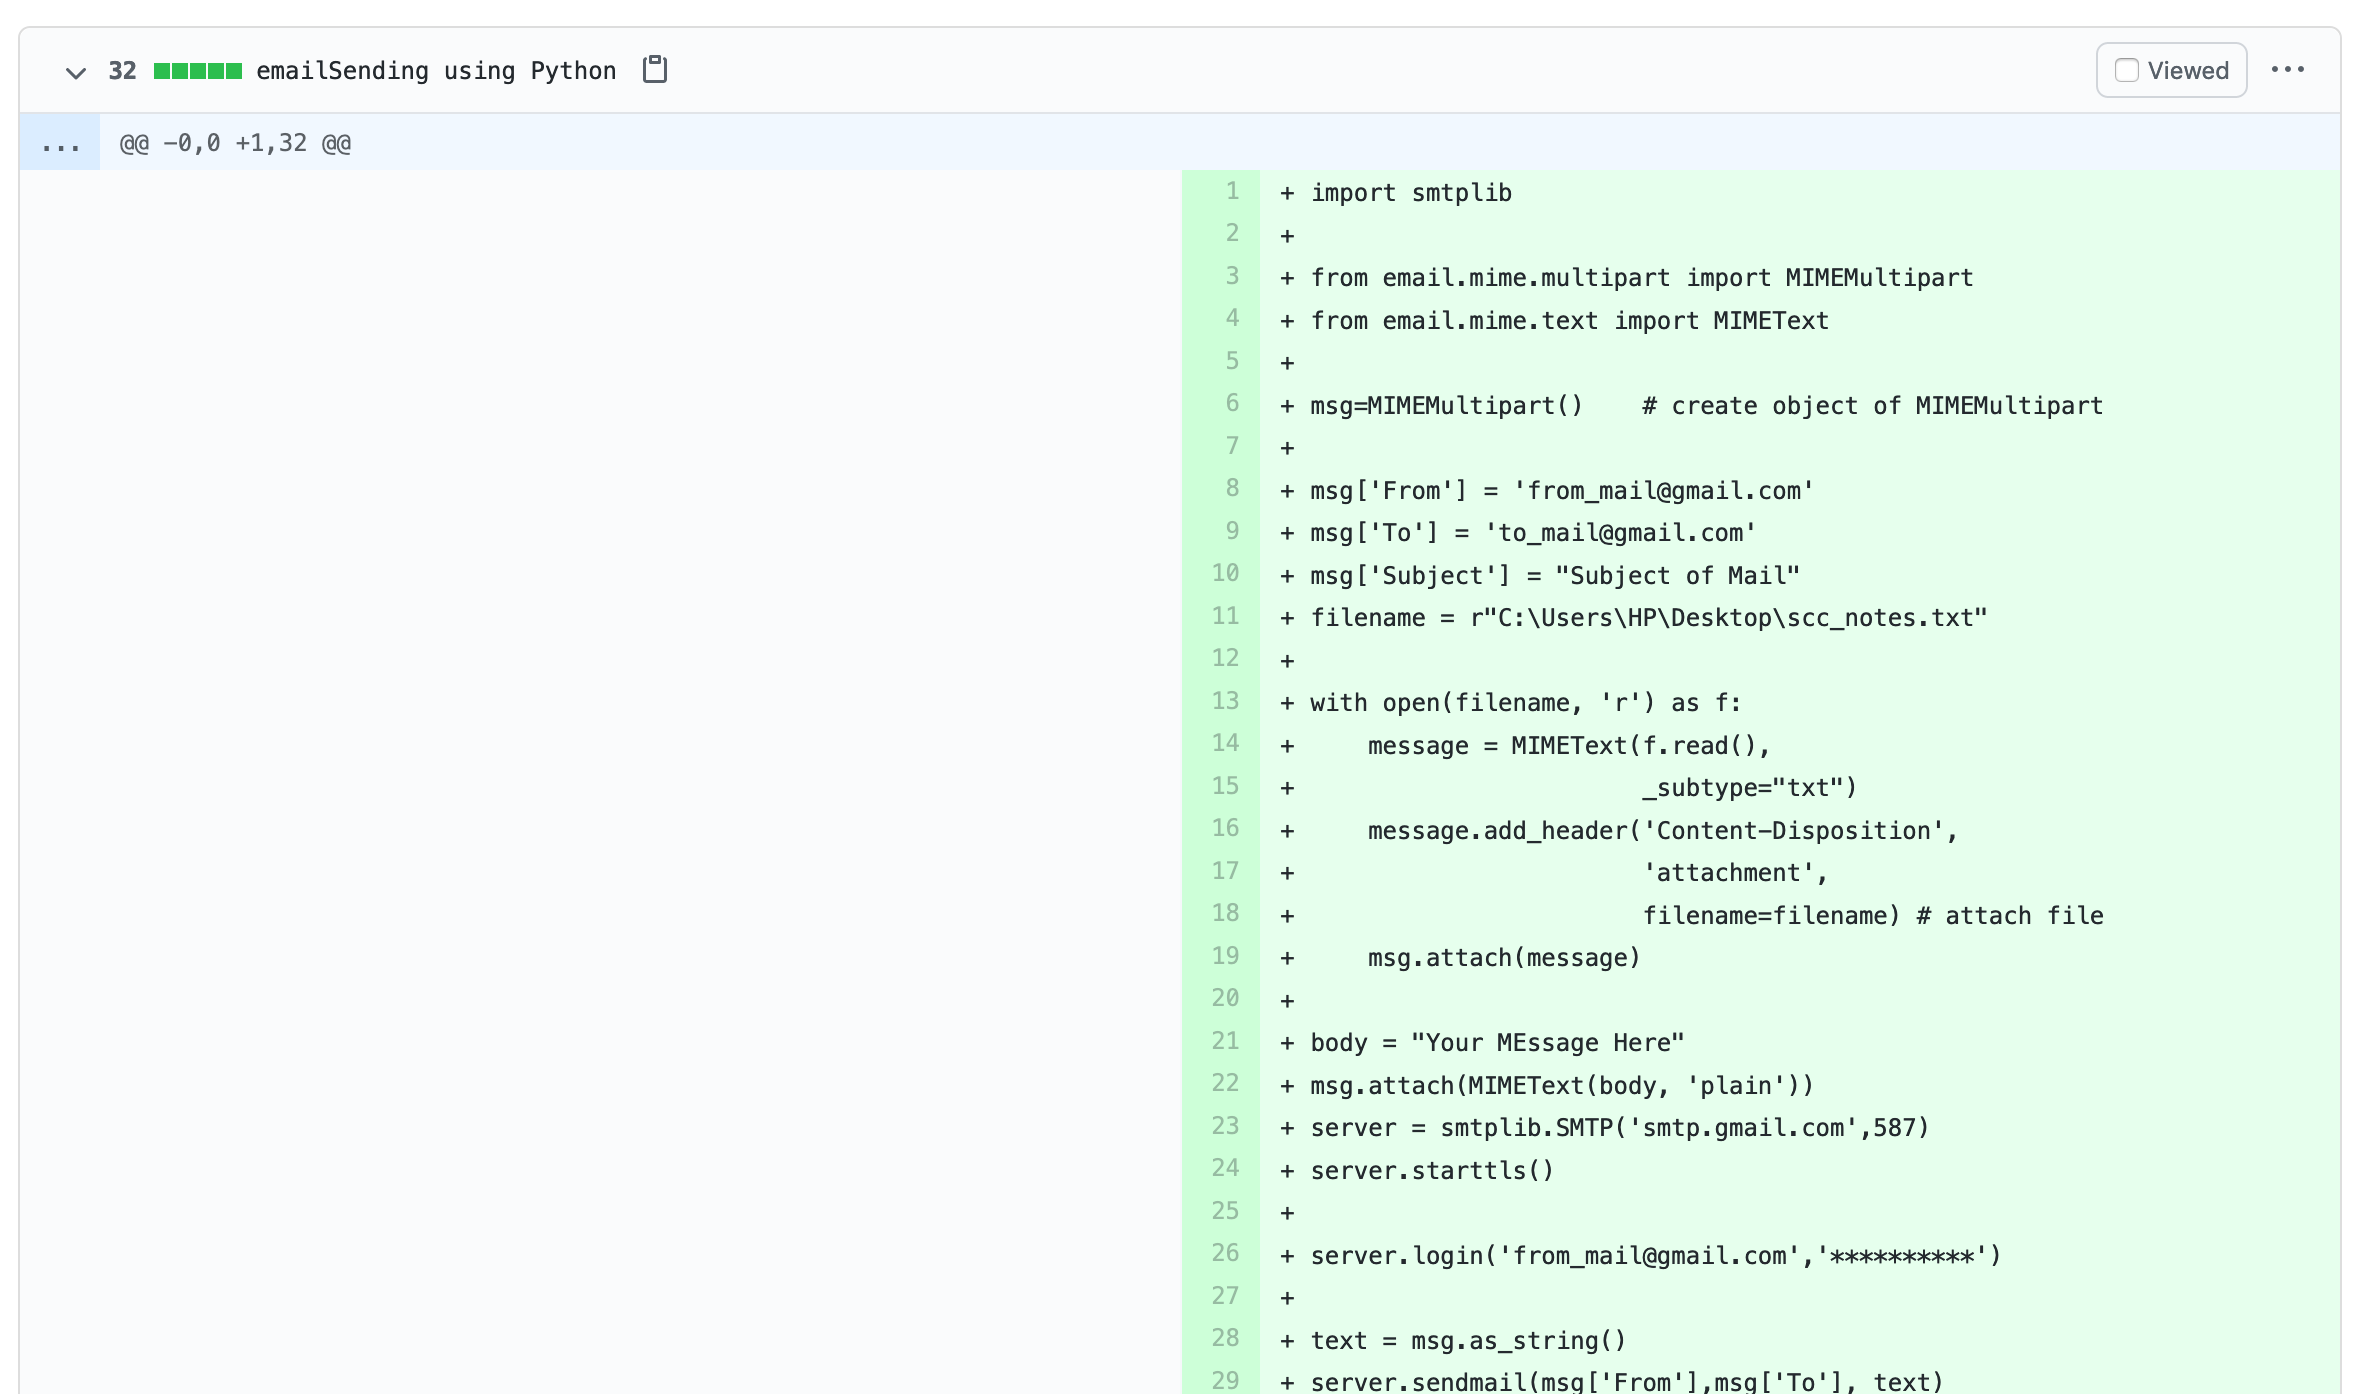Click the msg['From'] assignment line
Image resolution: width=2366 pixels, height=1394 pixels.
tap(1560, 491)
